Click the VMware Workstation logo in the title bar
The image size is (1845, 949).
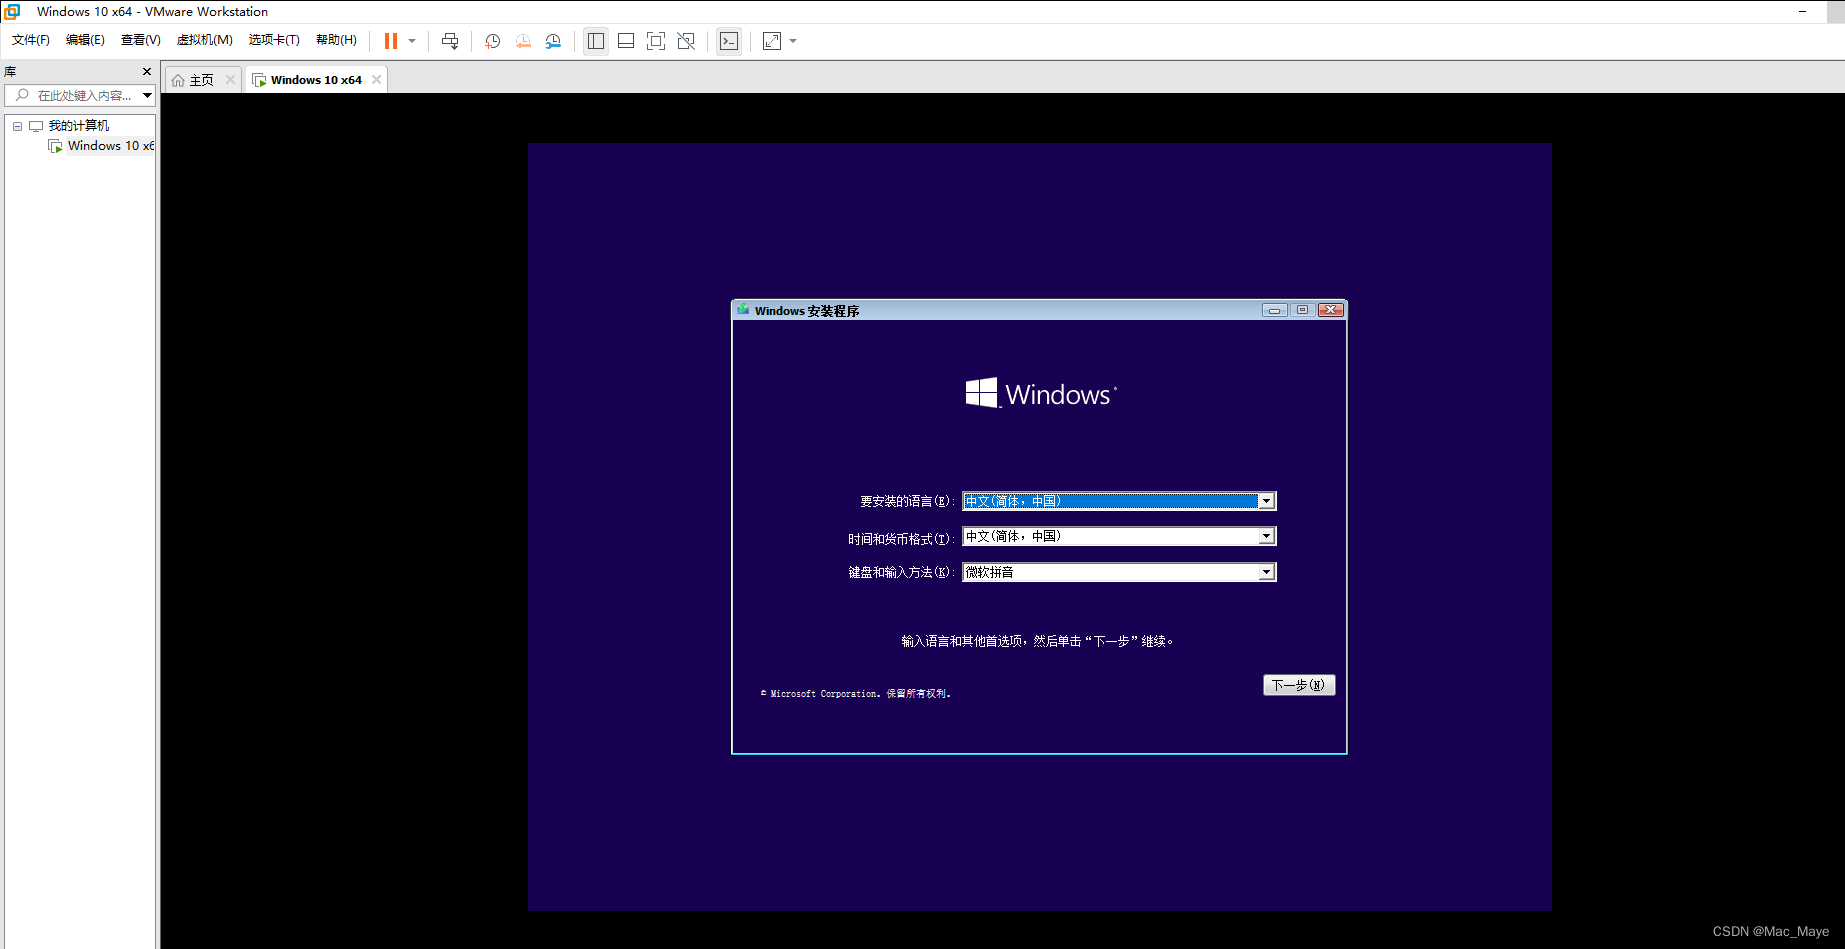click(x=12, y=11)
